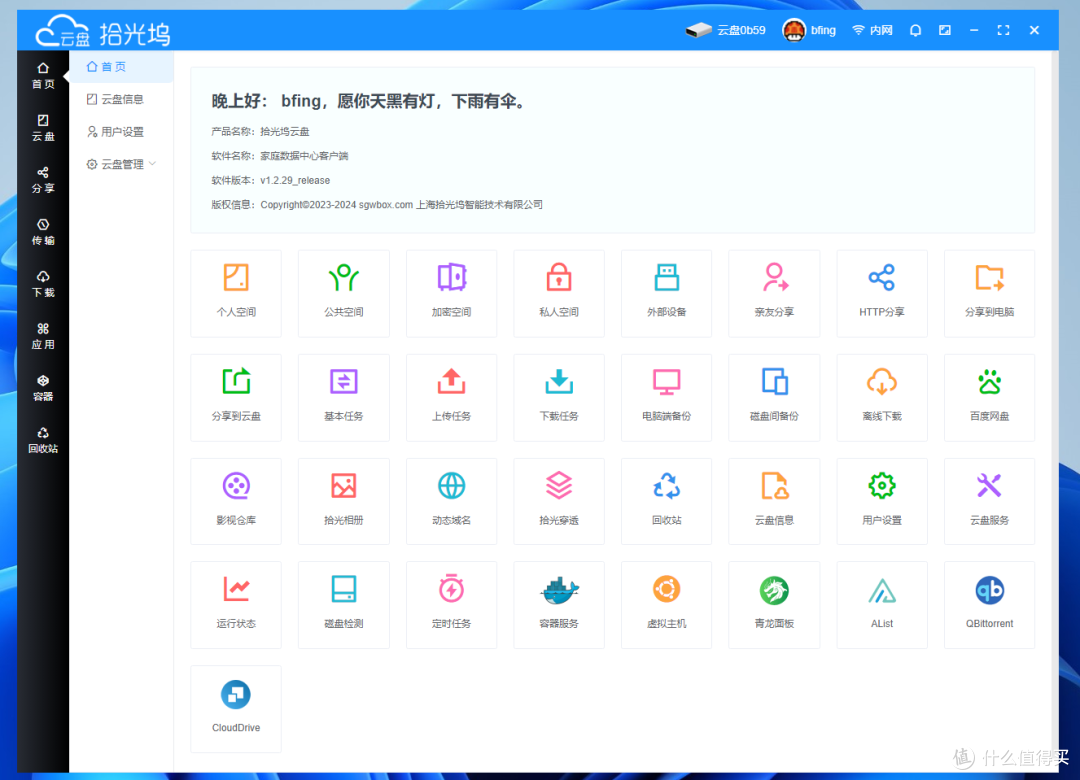This screenshot has height=780, width=1080.
Task: Open the 分享到电脑 tile
Action: pyautogui.click(x=989, y=293)
